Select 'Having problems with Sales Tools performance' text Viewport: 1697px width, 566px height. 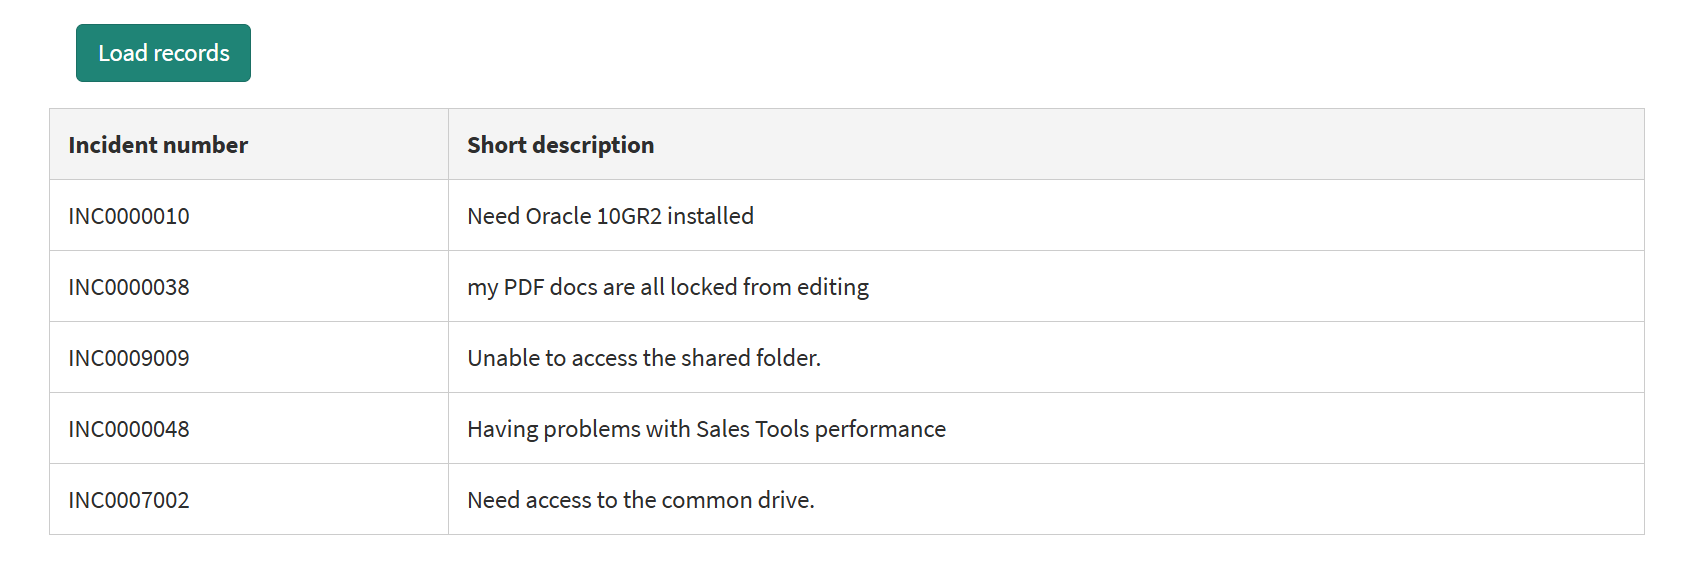click(x=706, y=429)
